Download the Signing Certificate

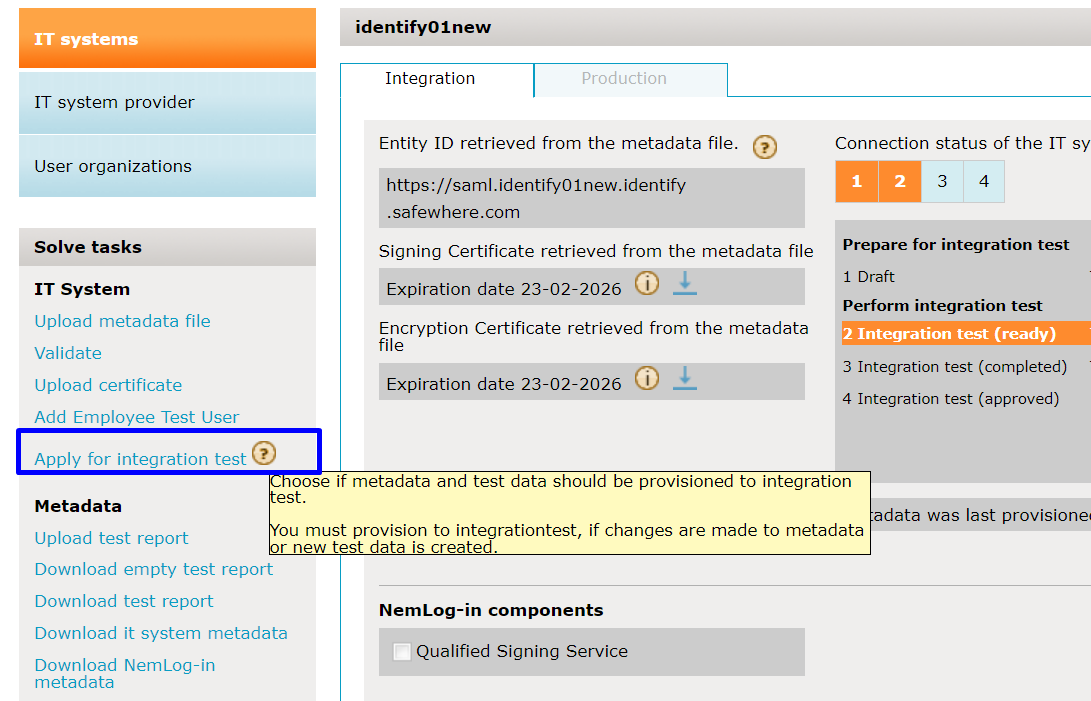point(685,283)
